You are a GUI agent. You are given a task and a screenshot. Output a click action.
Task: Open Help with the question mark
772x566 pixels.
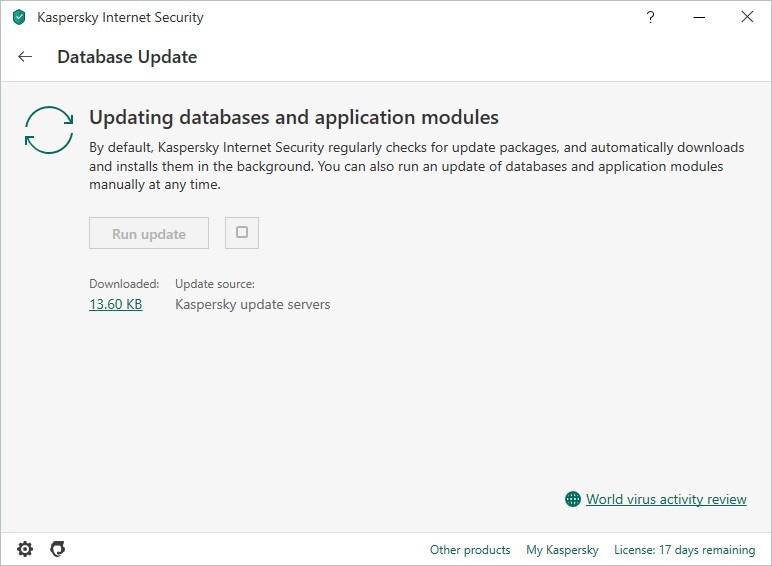pos(651,17)
